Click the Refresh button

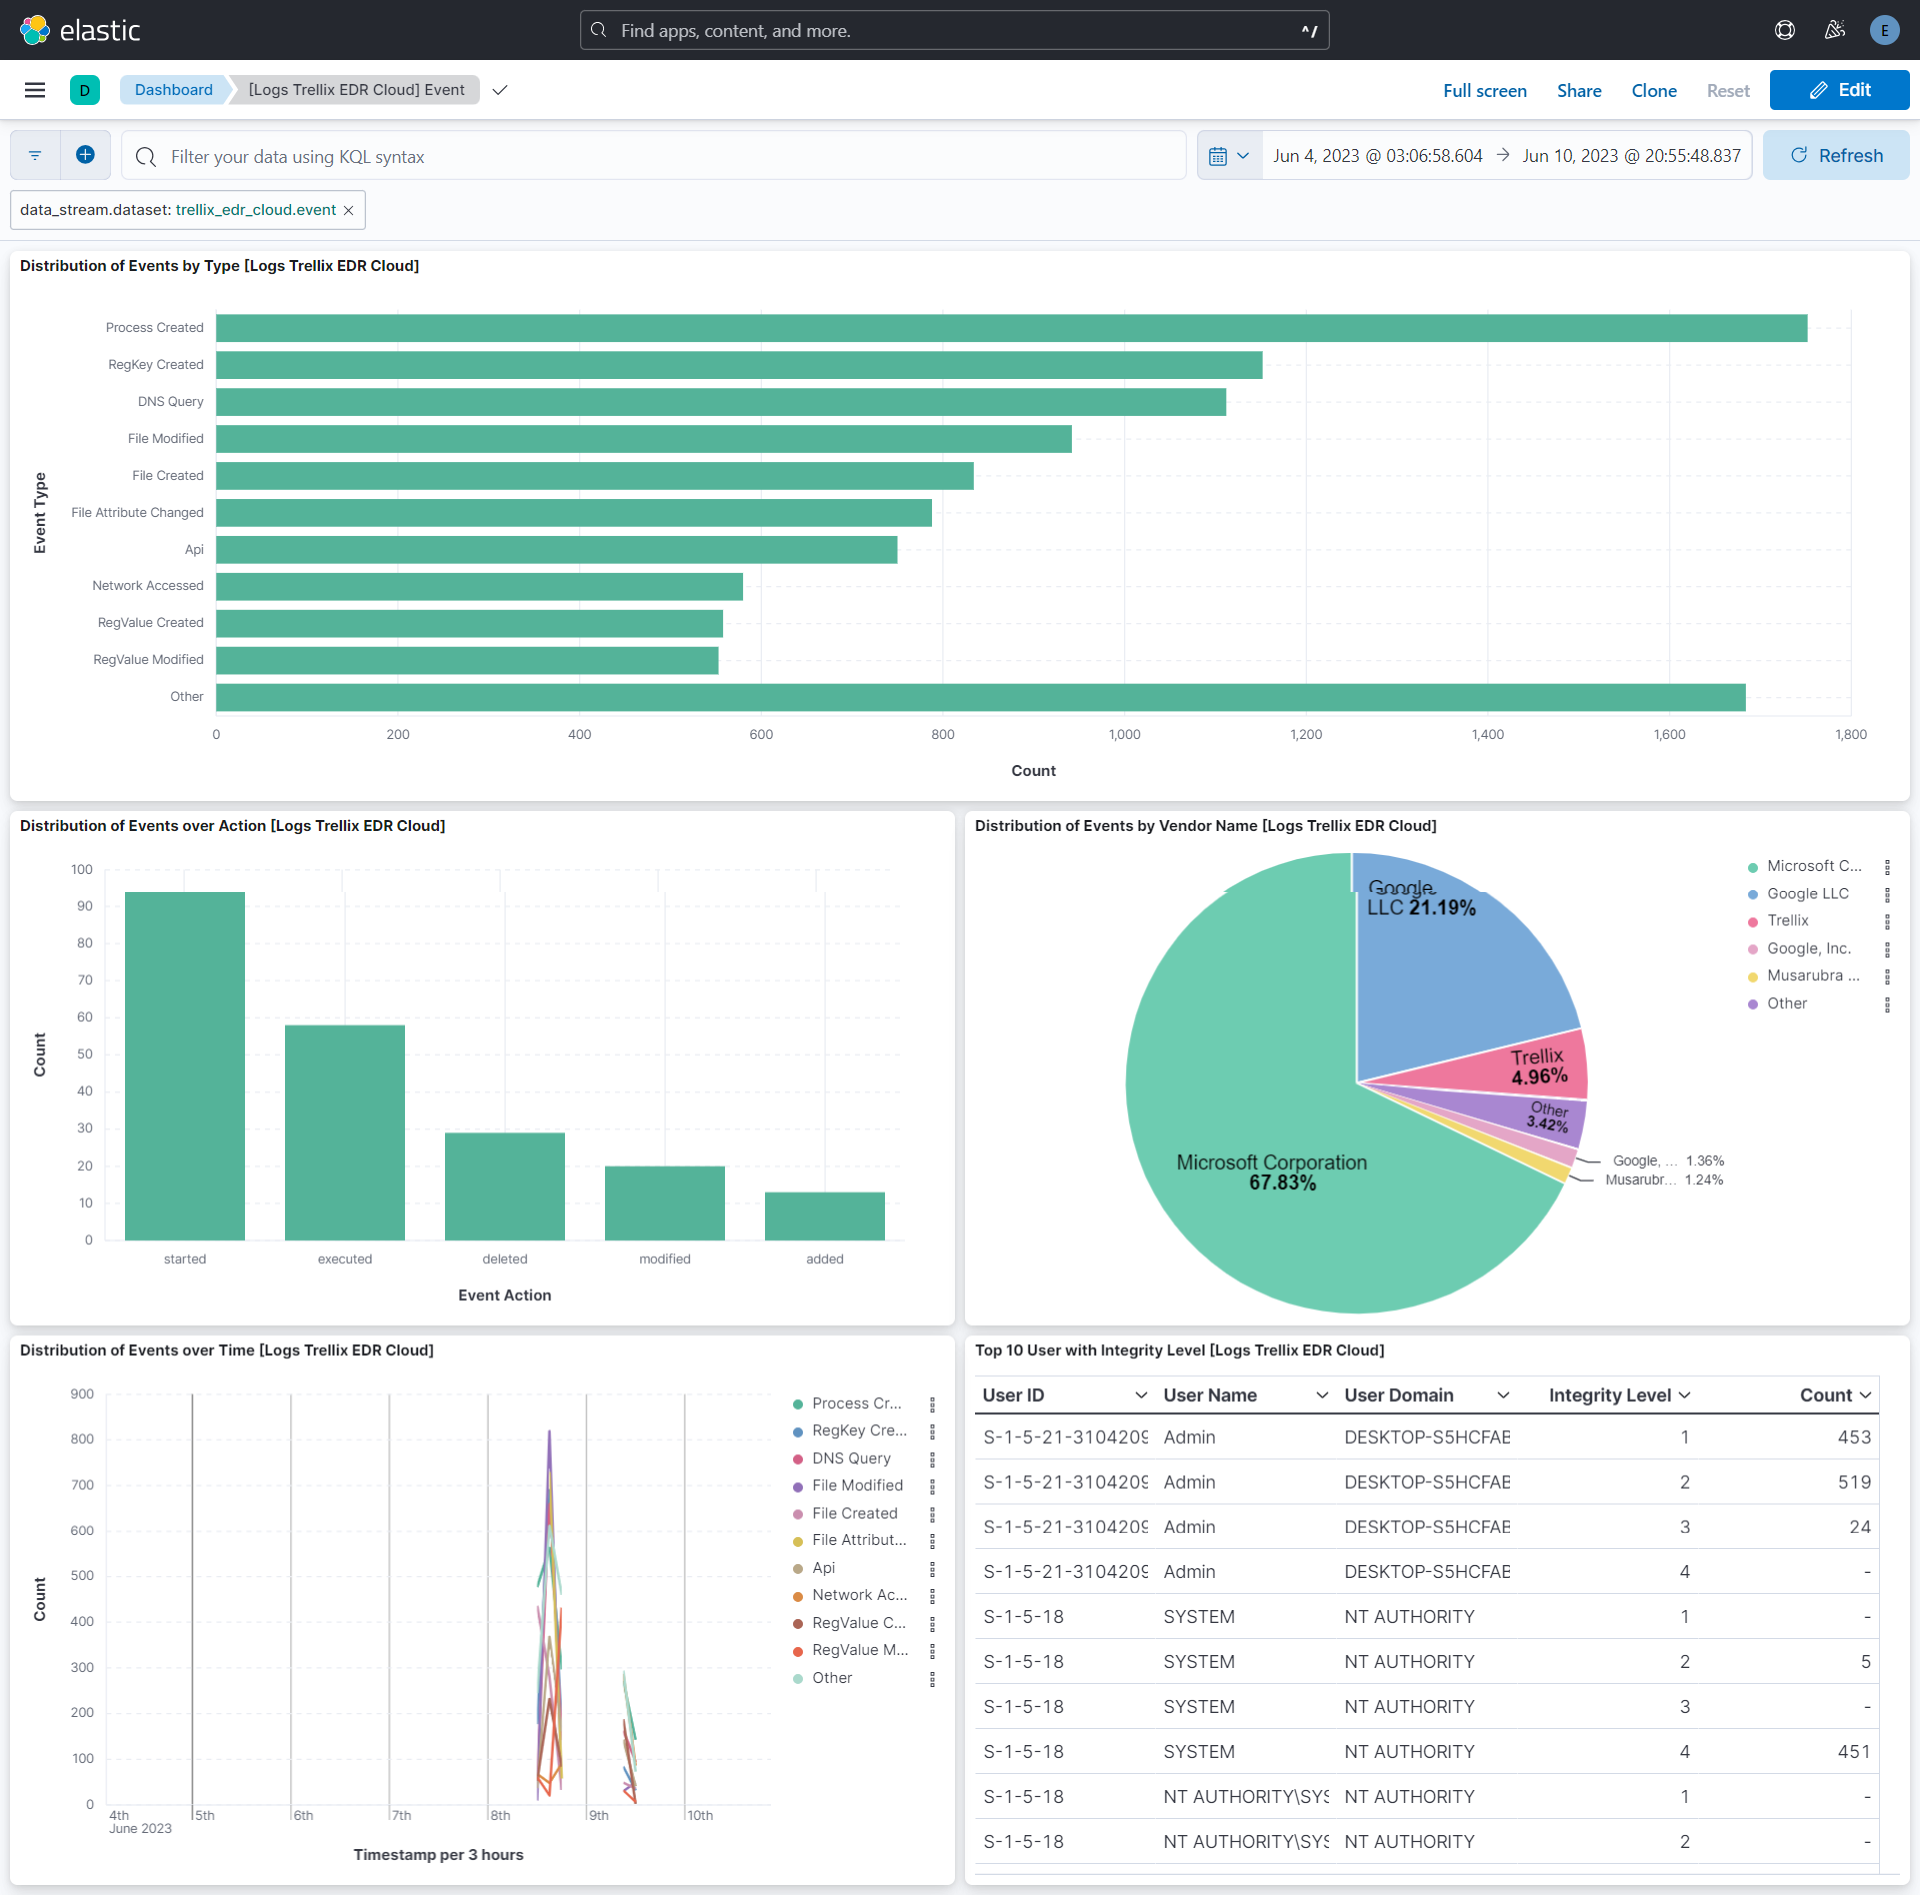(x=1836, y=155)
